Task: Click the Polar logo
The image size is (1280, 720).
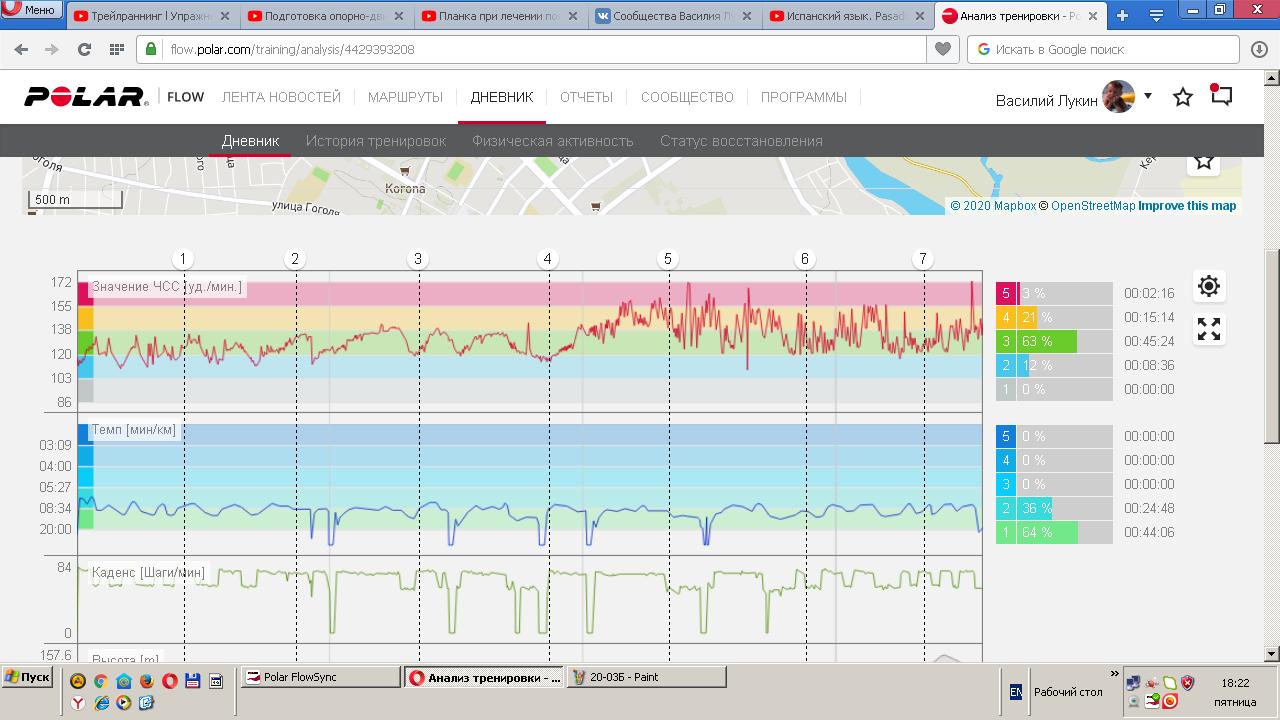Action: tap(87, 97)
